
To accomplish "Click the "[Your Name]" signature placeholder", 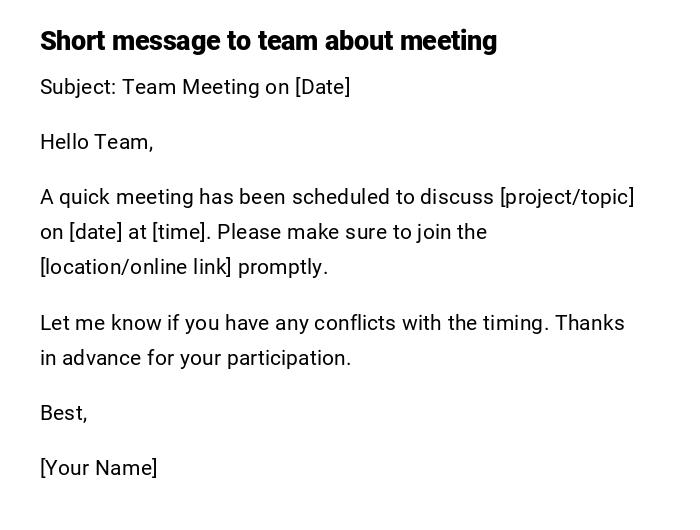I will [98, 468].
